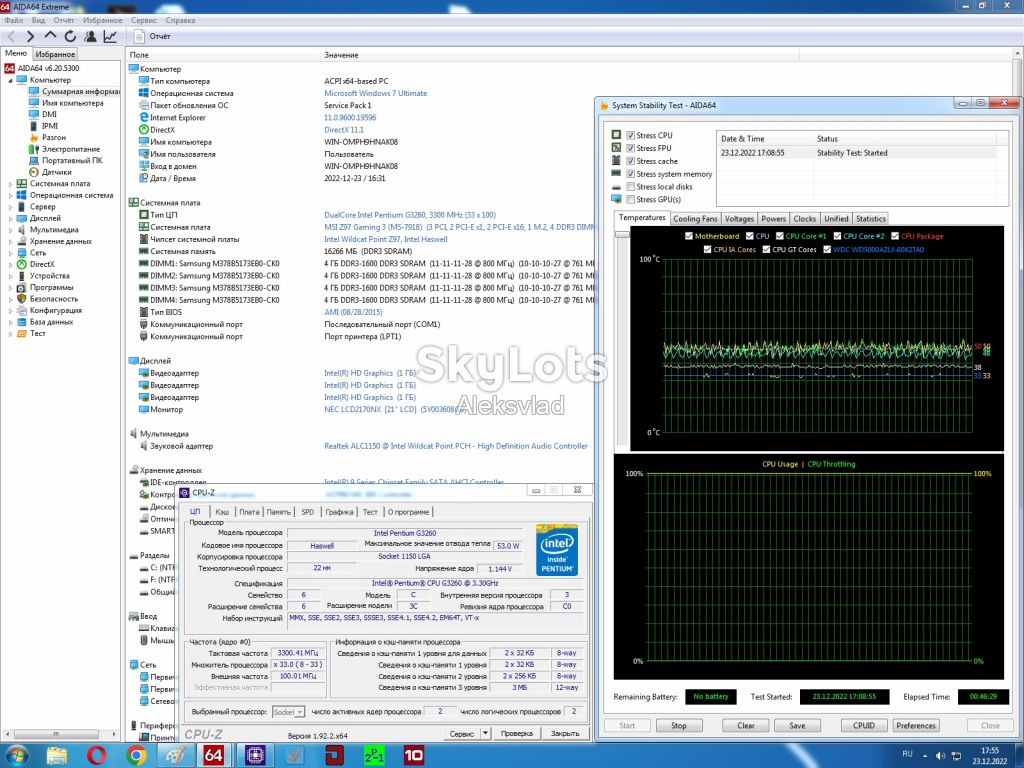Click the refresh icon in the AIDA64 toolbar
The image size is (1024, 768).
71,37
